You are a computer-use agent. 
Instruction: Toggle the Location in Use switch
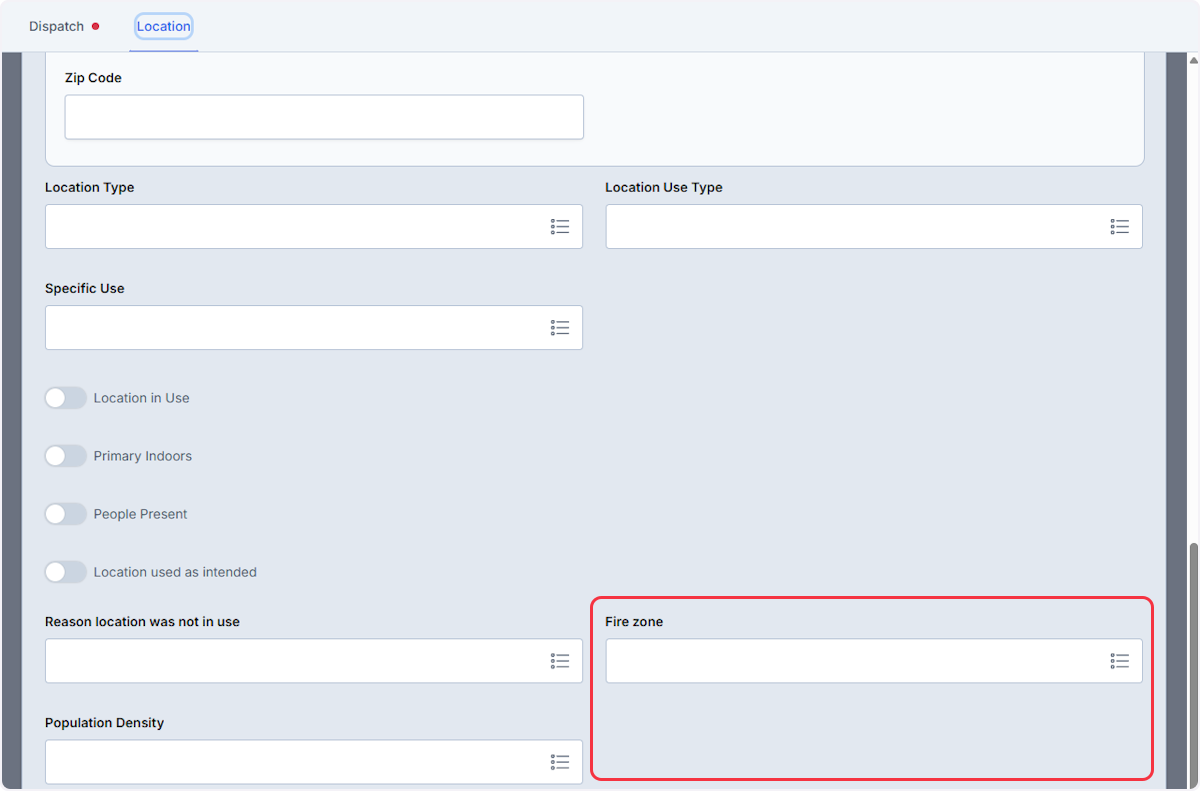click(x=66, y=398)
